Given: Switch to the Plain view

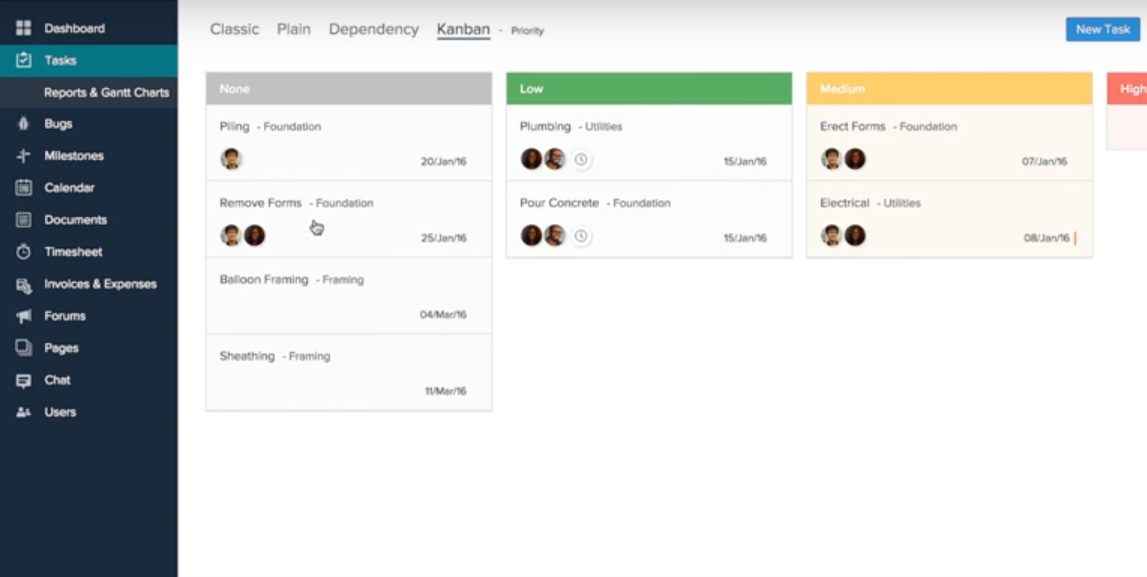Looking at the screenshot, I should click(x=294, y=29).
